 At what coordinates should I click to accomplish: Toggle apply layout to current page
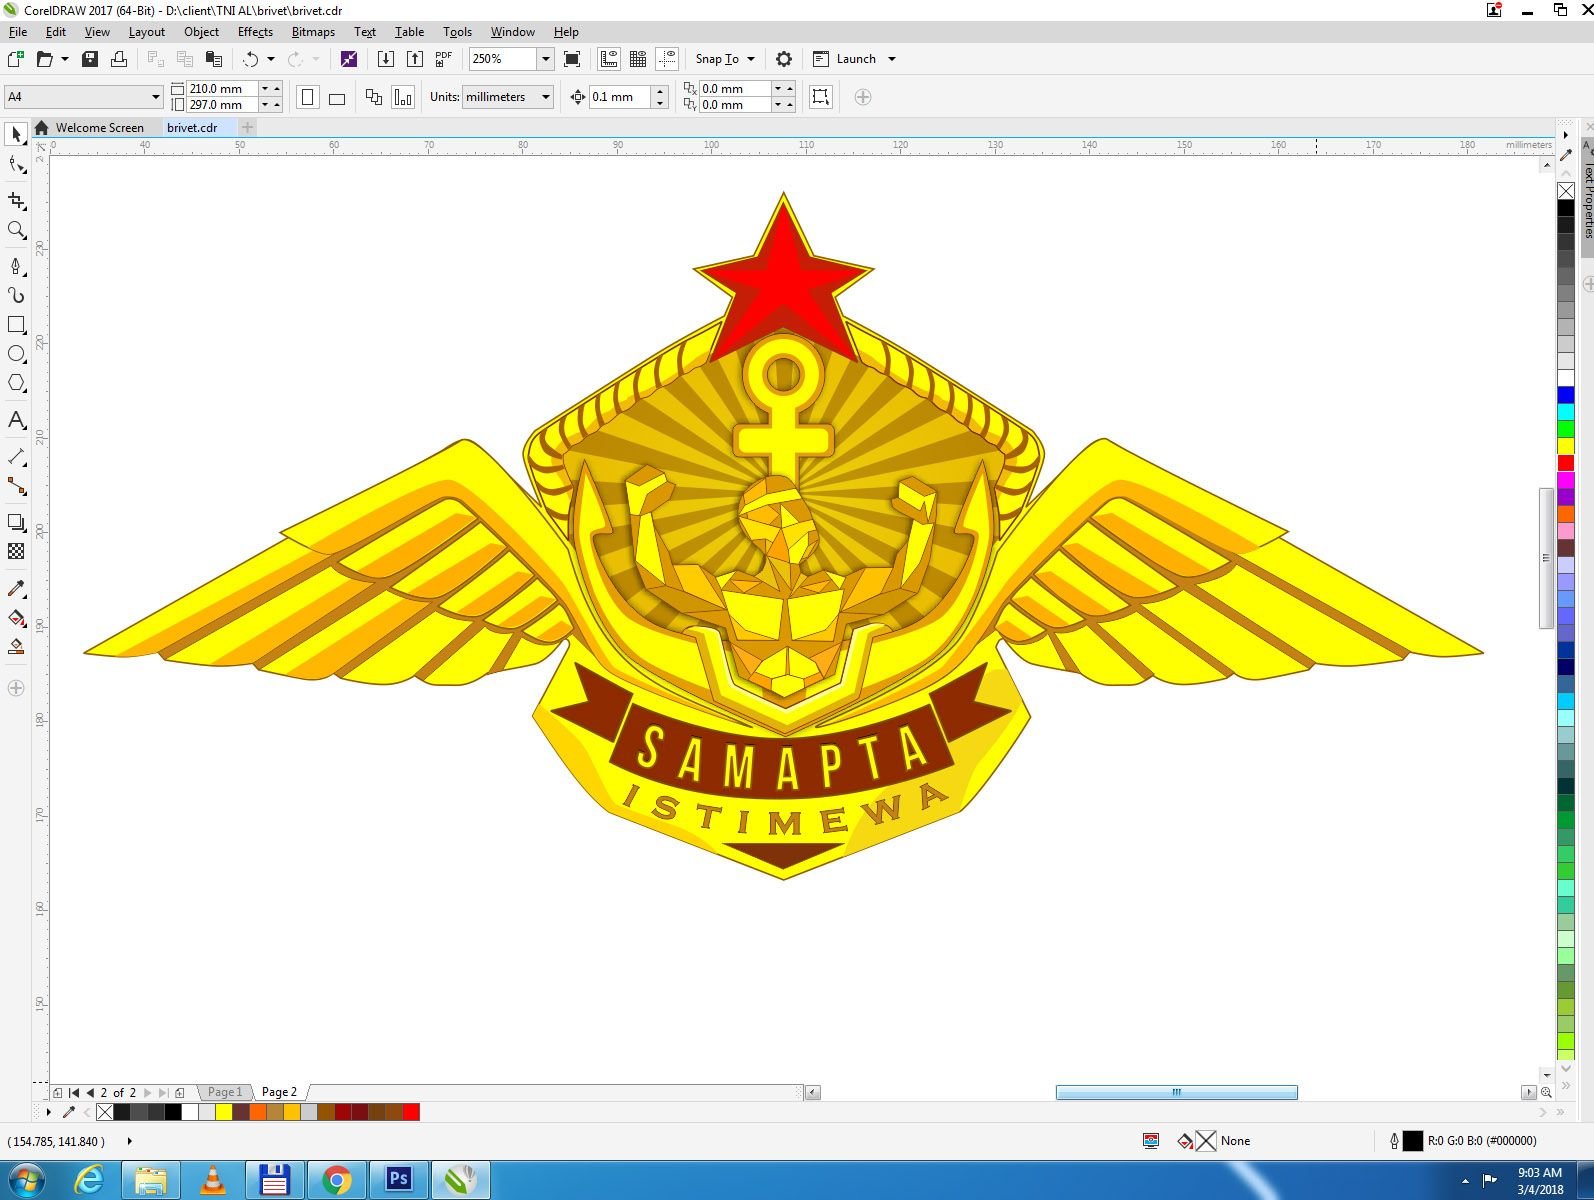(403, 97)
